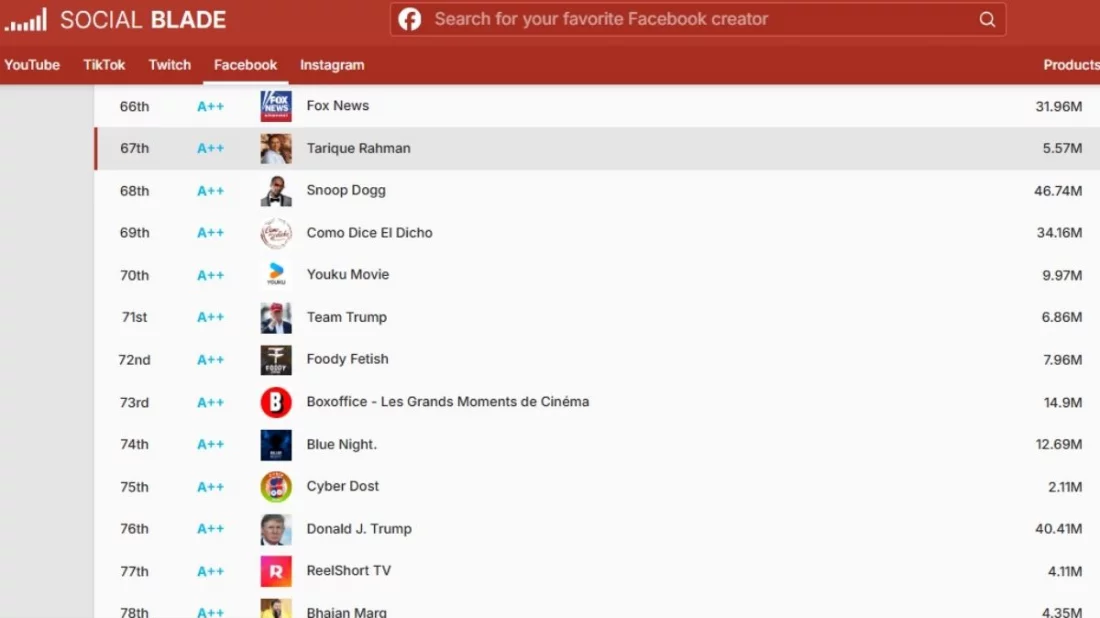Open Como Dice El Dicho link
This screenshot has height=618, width=1100.
(x=370, y=233)
